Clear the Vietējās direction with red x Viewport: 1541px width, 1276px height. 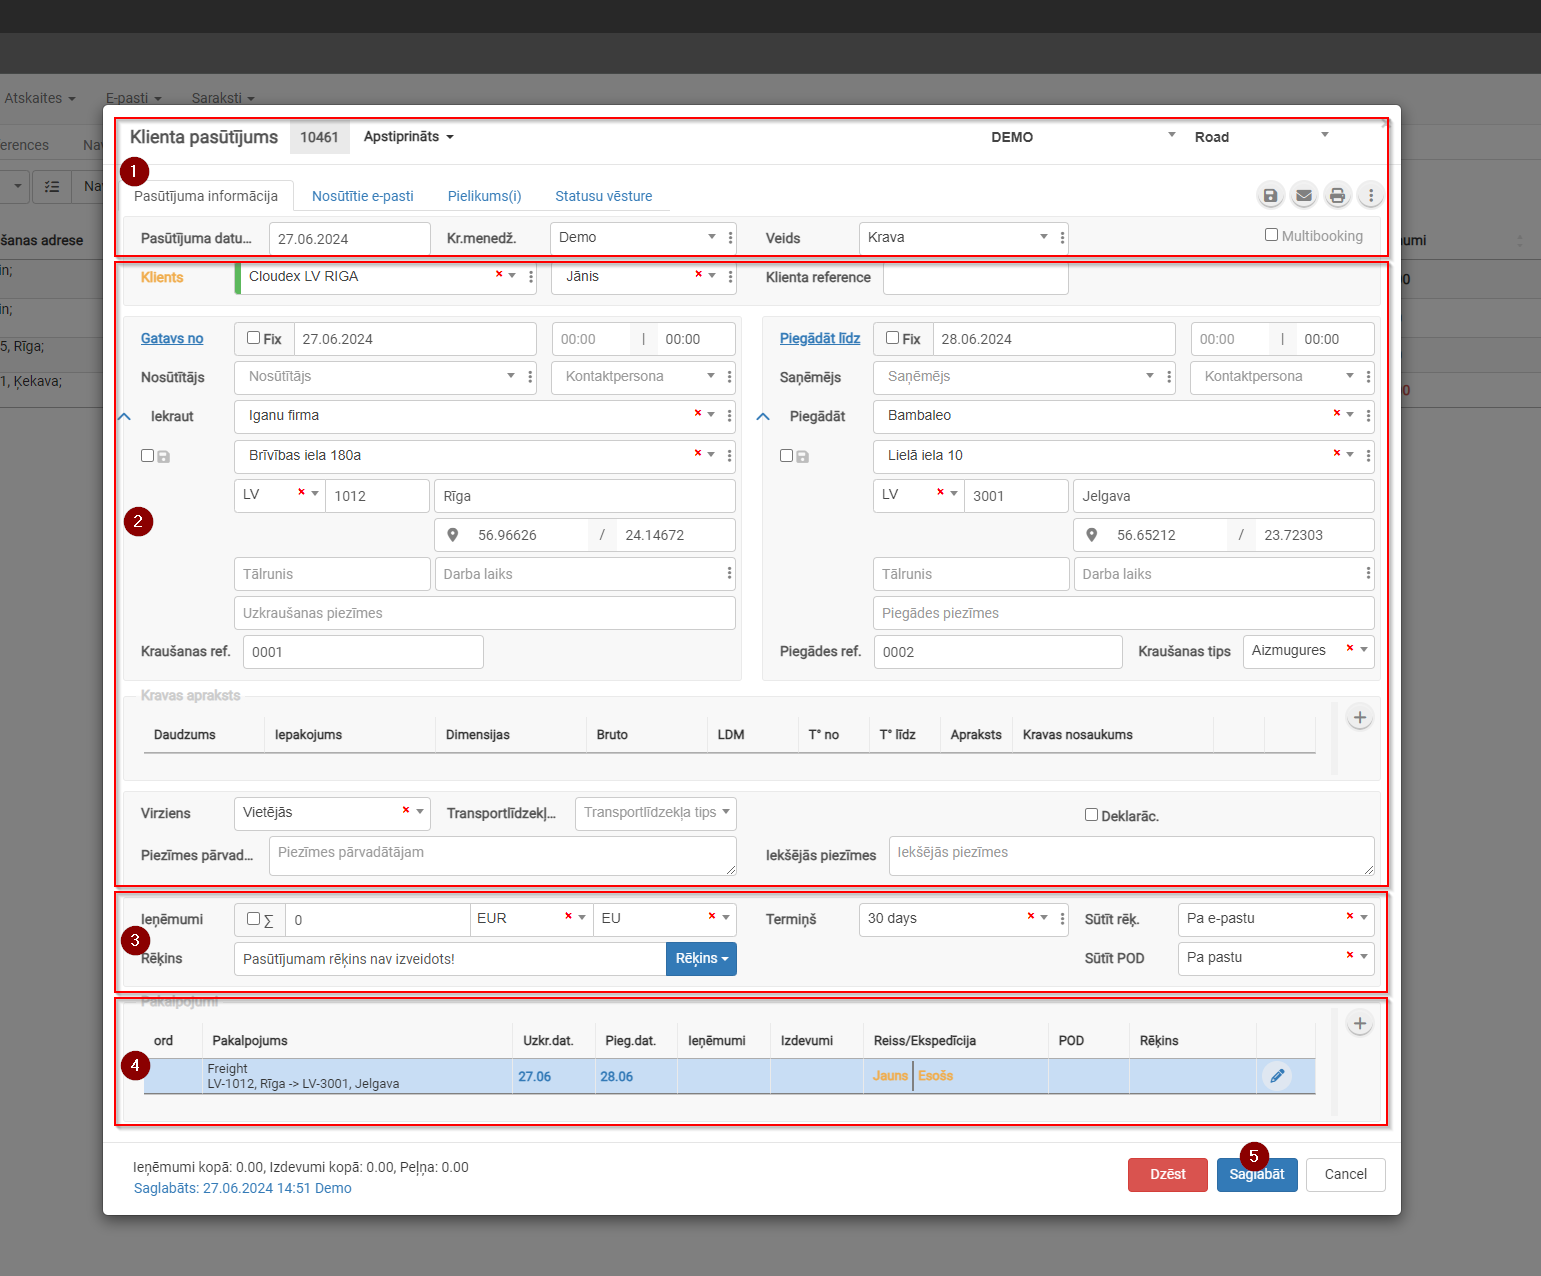406,810
